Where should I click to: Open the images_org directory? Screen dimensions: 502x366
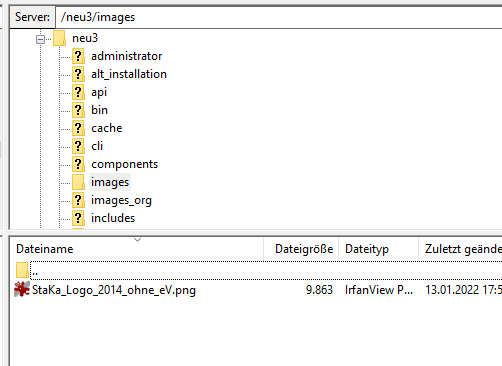[x=121, y=200]
